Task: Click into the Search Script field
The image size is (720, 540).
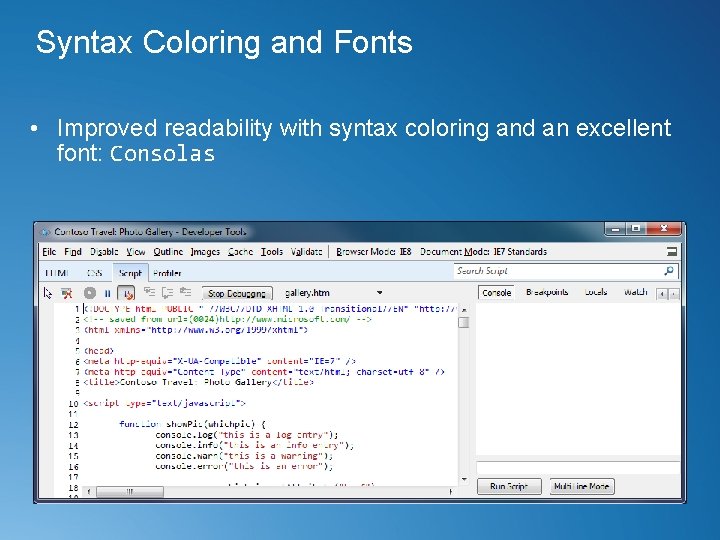Action: coord(558,271)
